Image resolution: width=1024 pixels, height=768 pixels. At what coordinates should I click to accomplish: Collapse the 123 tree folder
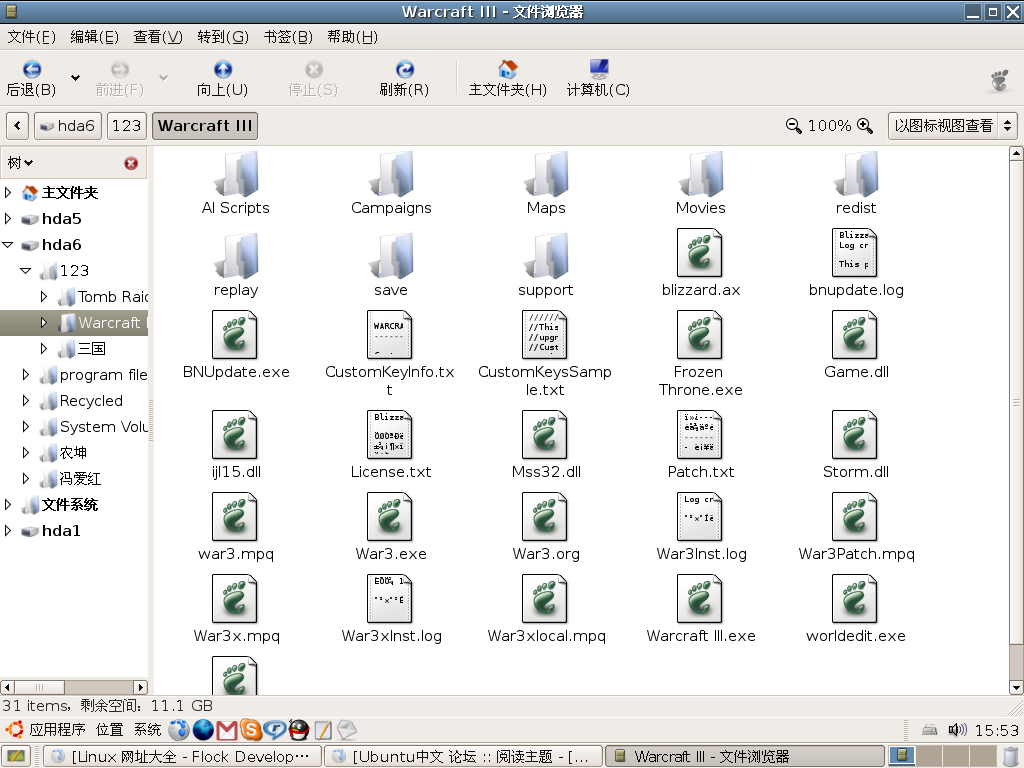[25, 270]
